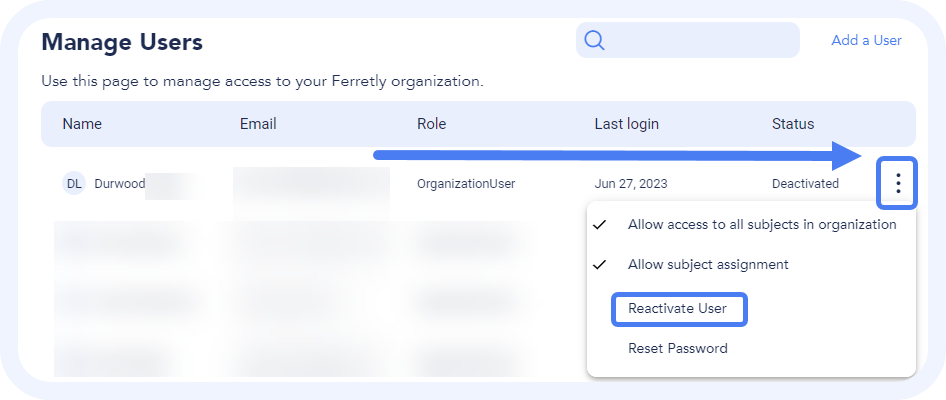Click the DL avatar circle
946x400 pixels.
[74, 184]
